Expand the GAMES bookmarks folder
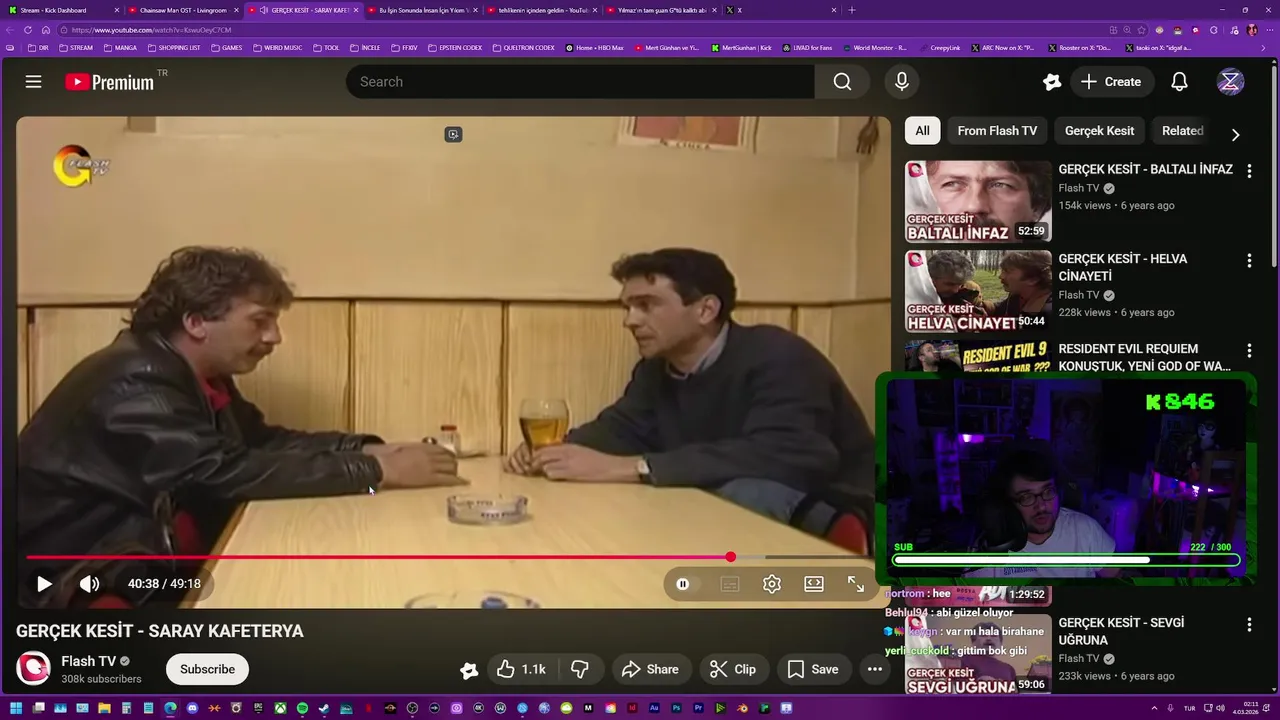This screenshot has width=1280, height=720. (227, 48)
